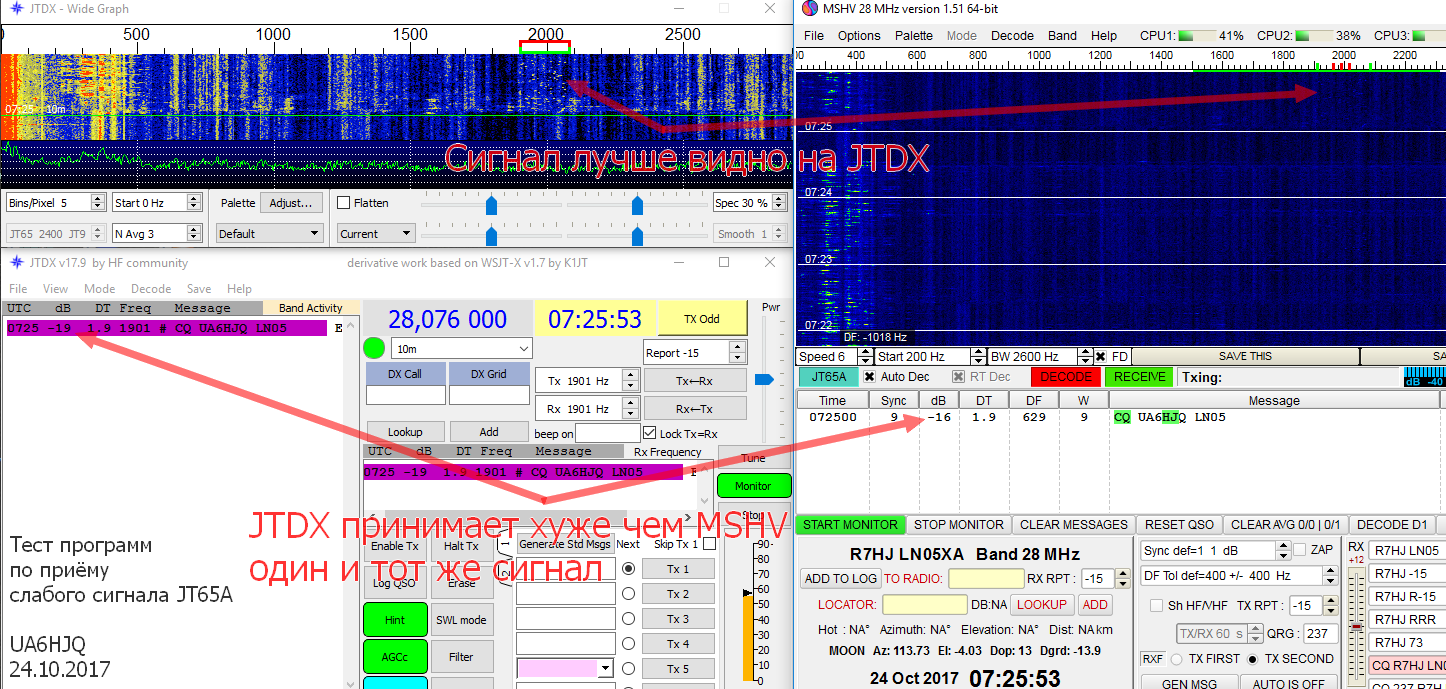Open the View menu in JTDX
The image size is (1446, 689).
(56, 289)
